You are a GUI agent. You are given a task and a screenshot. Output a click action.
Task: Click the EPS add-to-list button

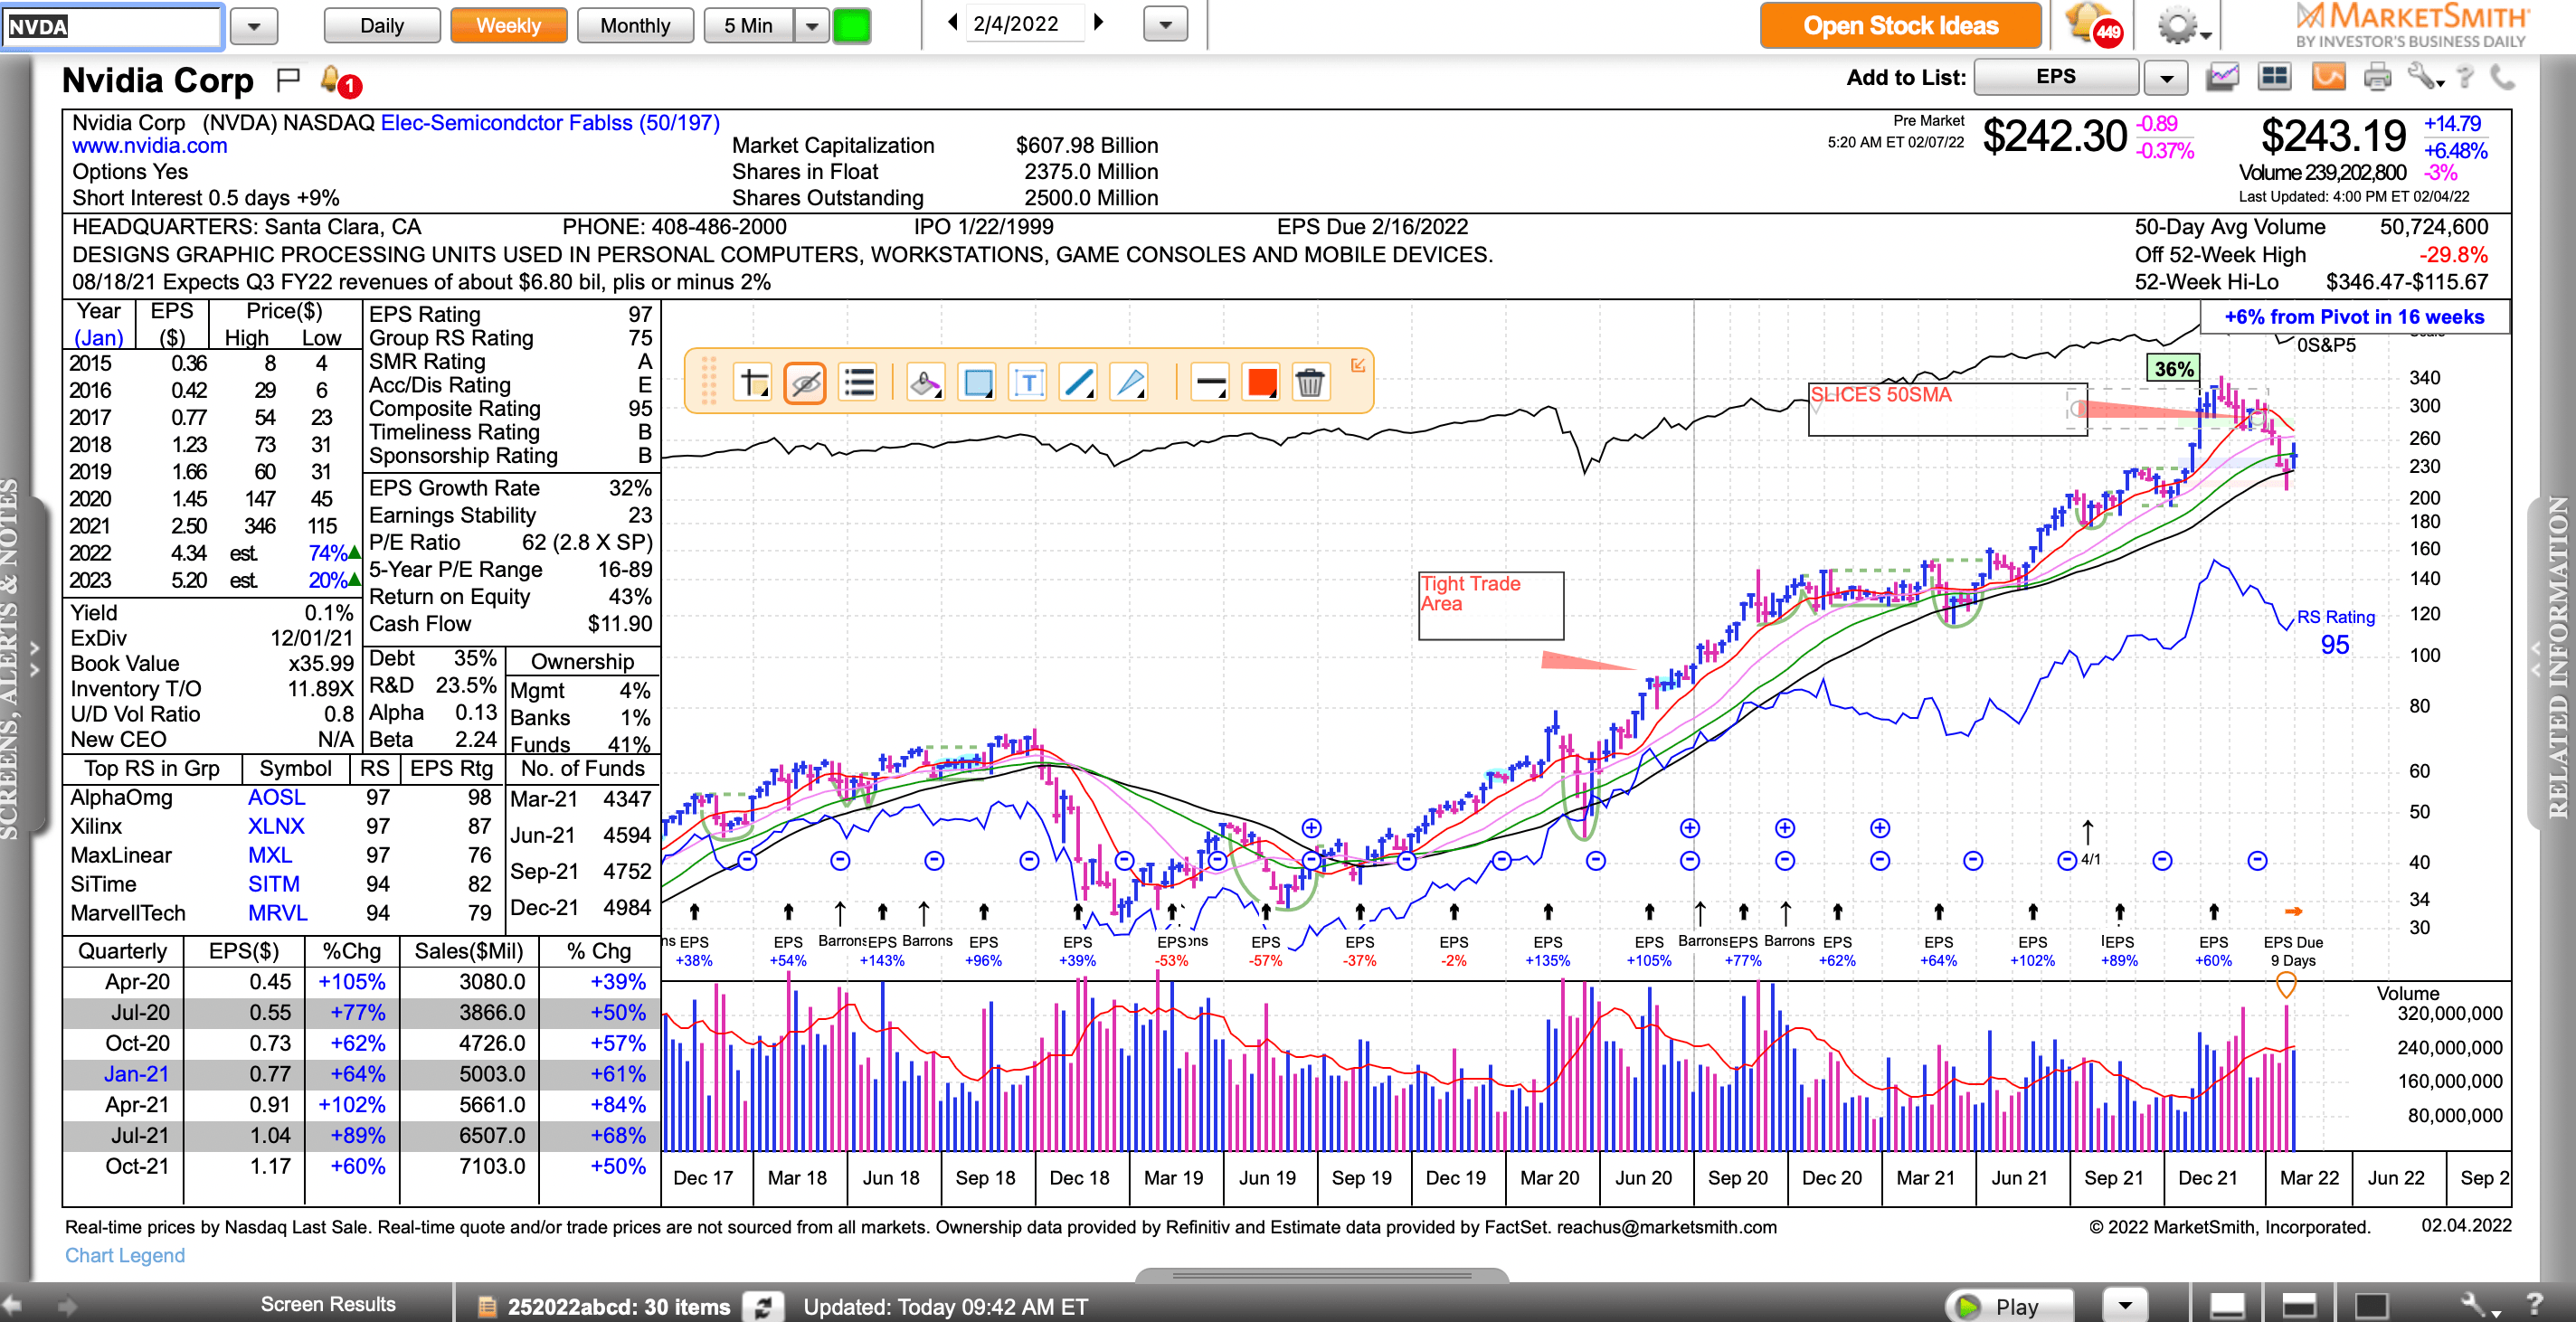click(x=2056, y=77)
